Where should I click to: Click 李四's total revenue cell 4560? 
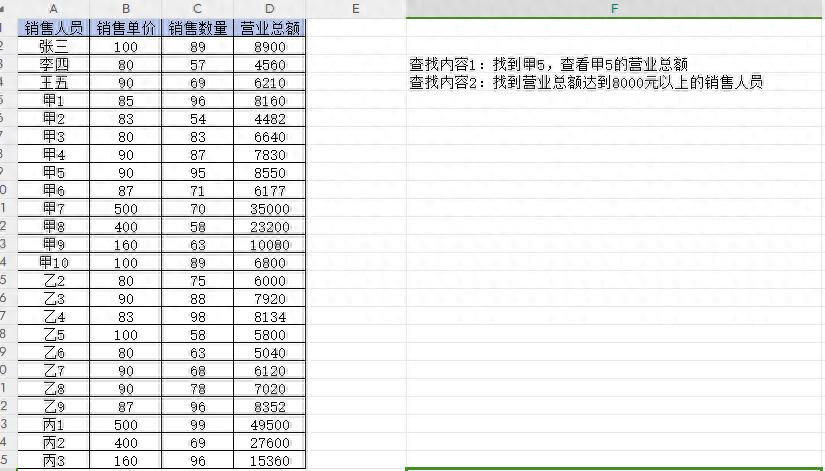[x=269, y=64]
